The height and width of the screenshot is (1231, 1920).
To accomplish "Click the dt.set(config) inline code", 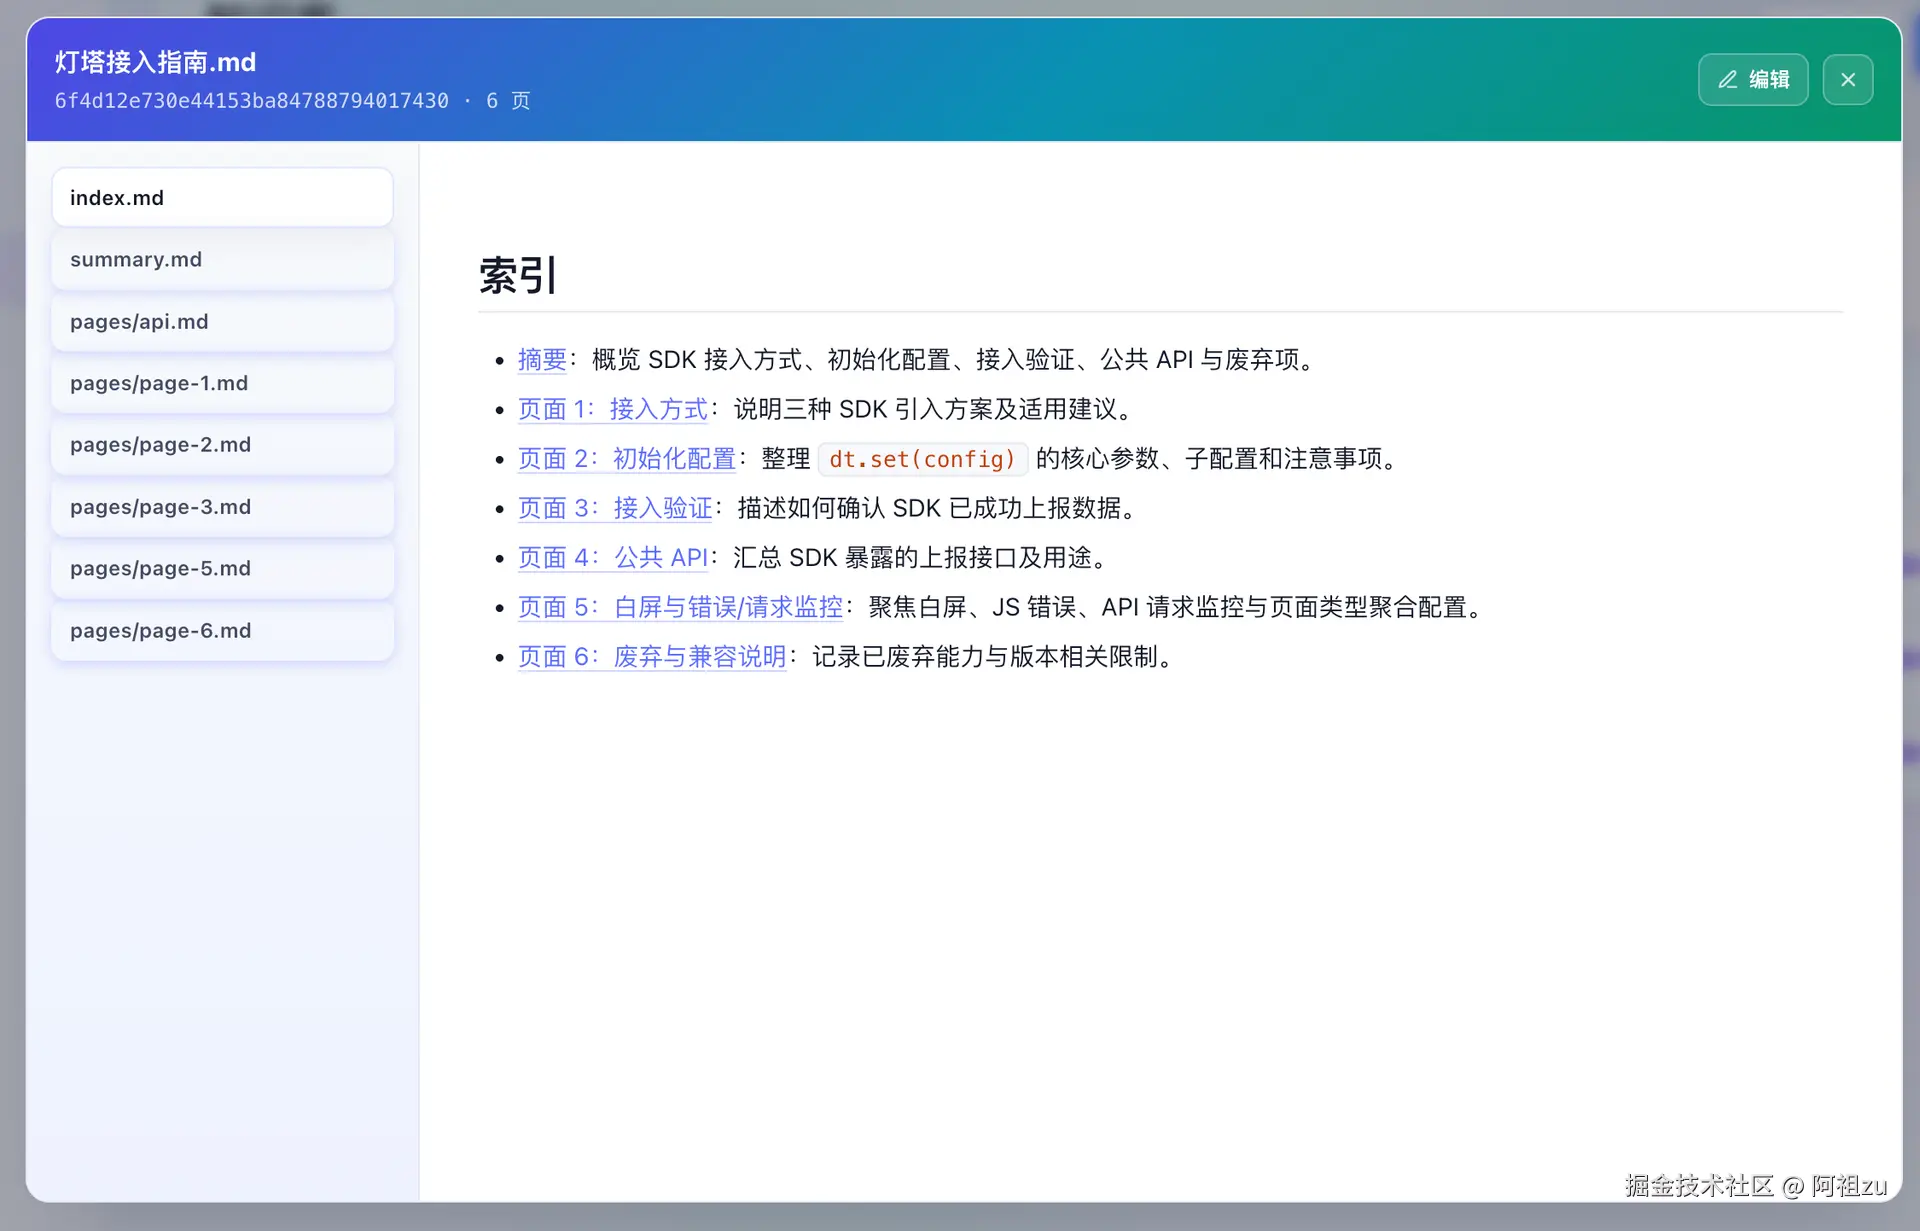I will (x=922, y=459).
